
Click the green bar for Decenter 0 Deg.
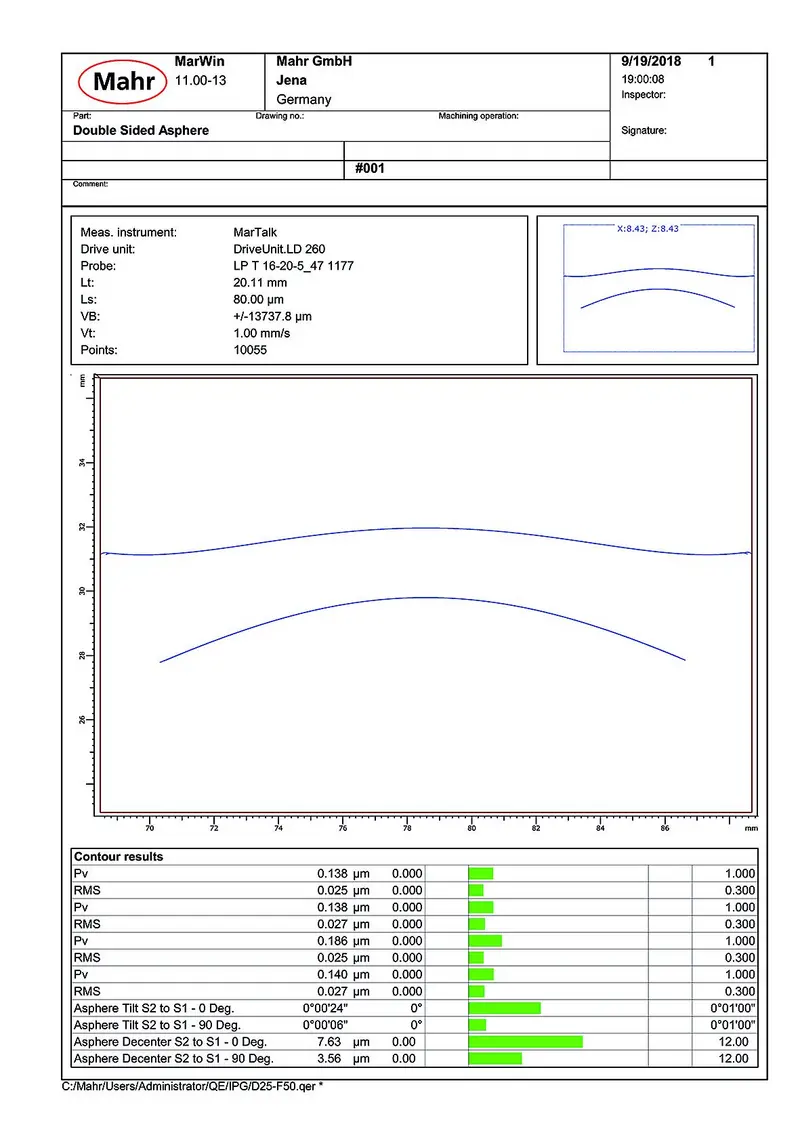[x=525, y=1042]
